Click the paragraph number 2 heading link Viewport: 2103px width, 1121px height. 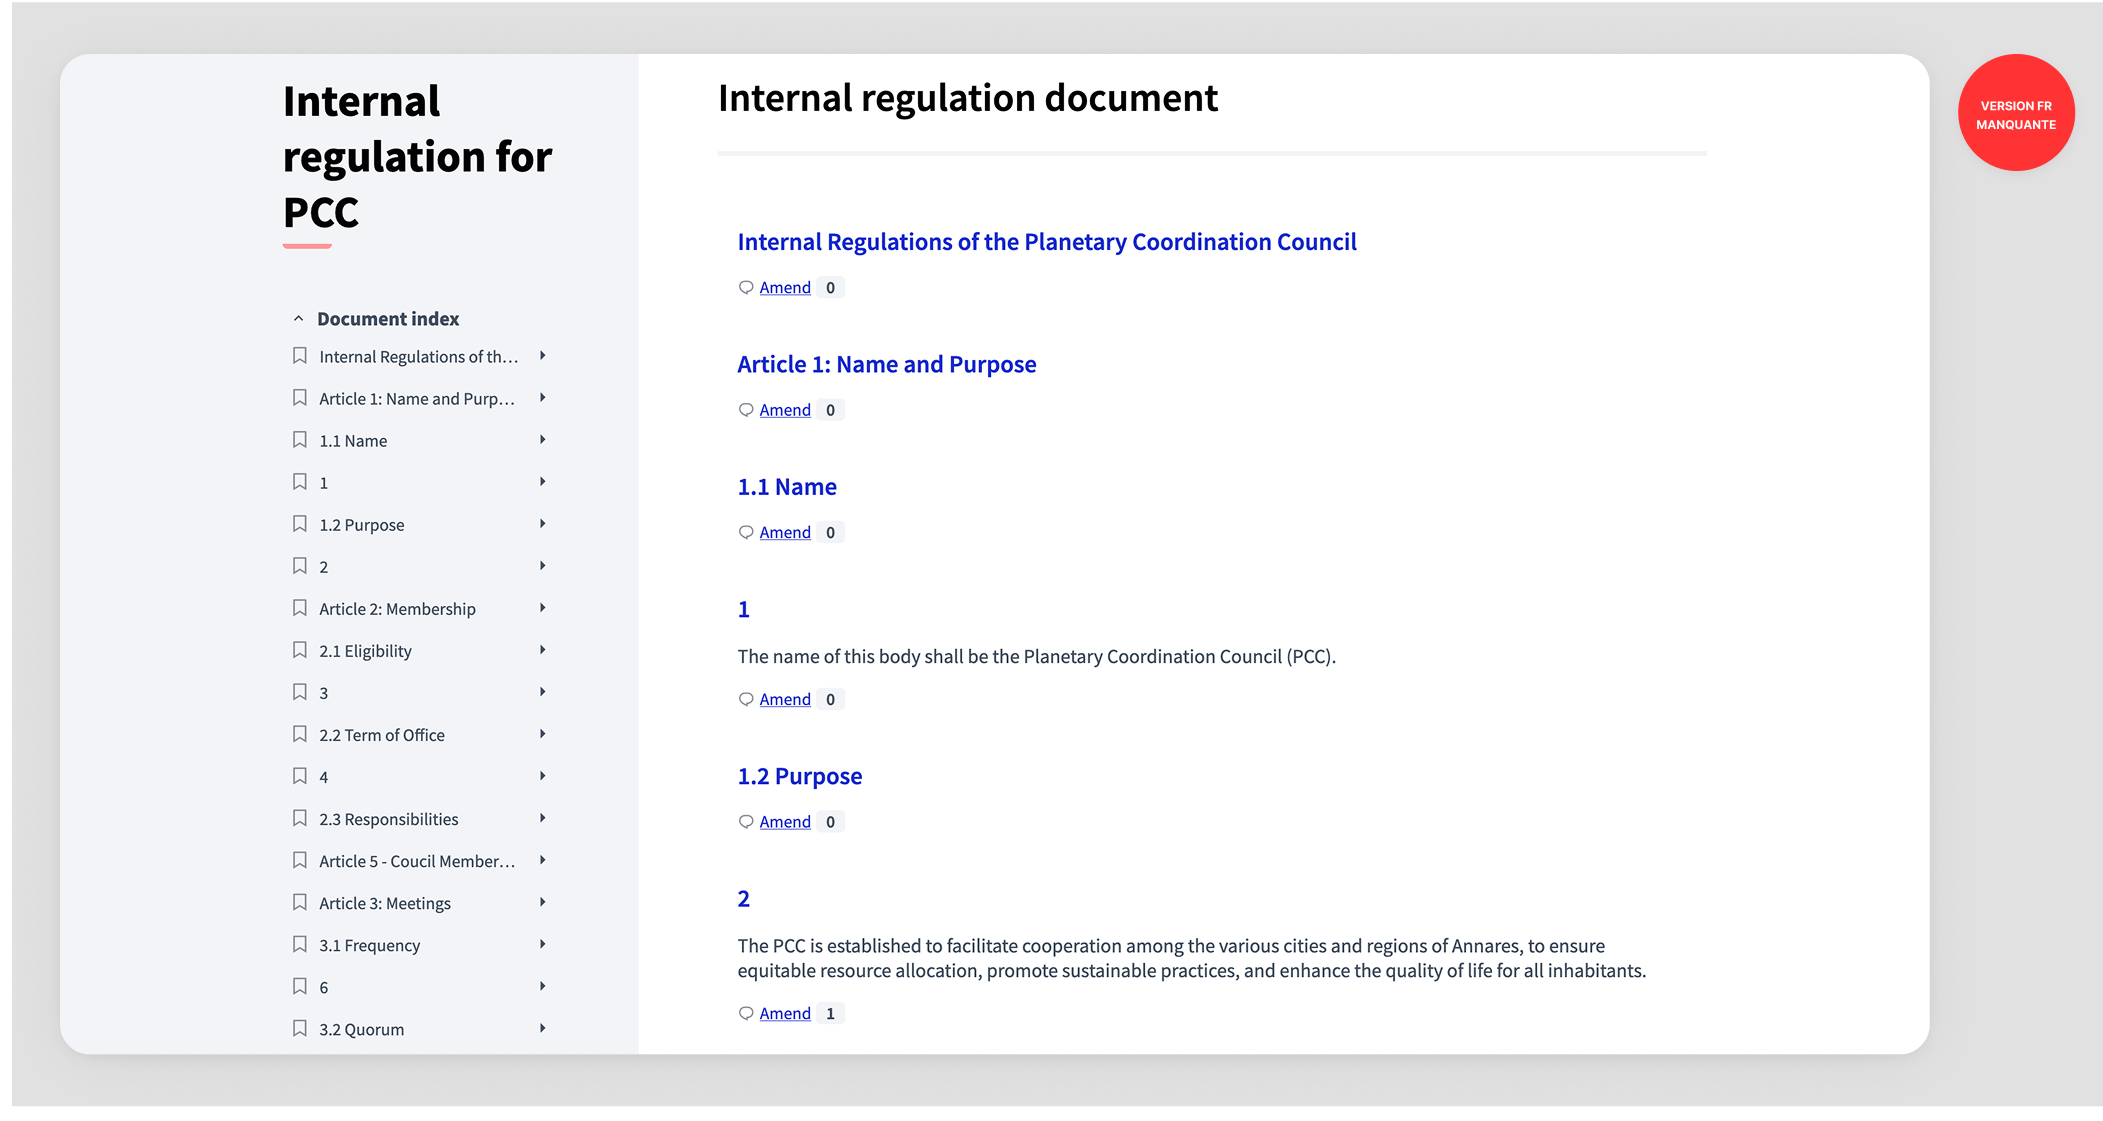(744, 899)
